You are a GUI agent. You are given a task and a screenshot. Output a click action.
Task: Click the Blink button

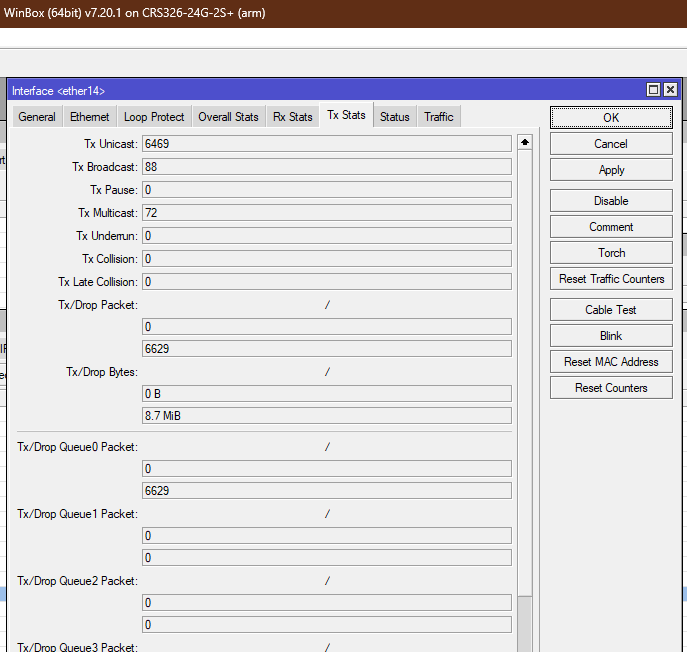pyautogui.click(x=611, y=336)
